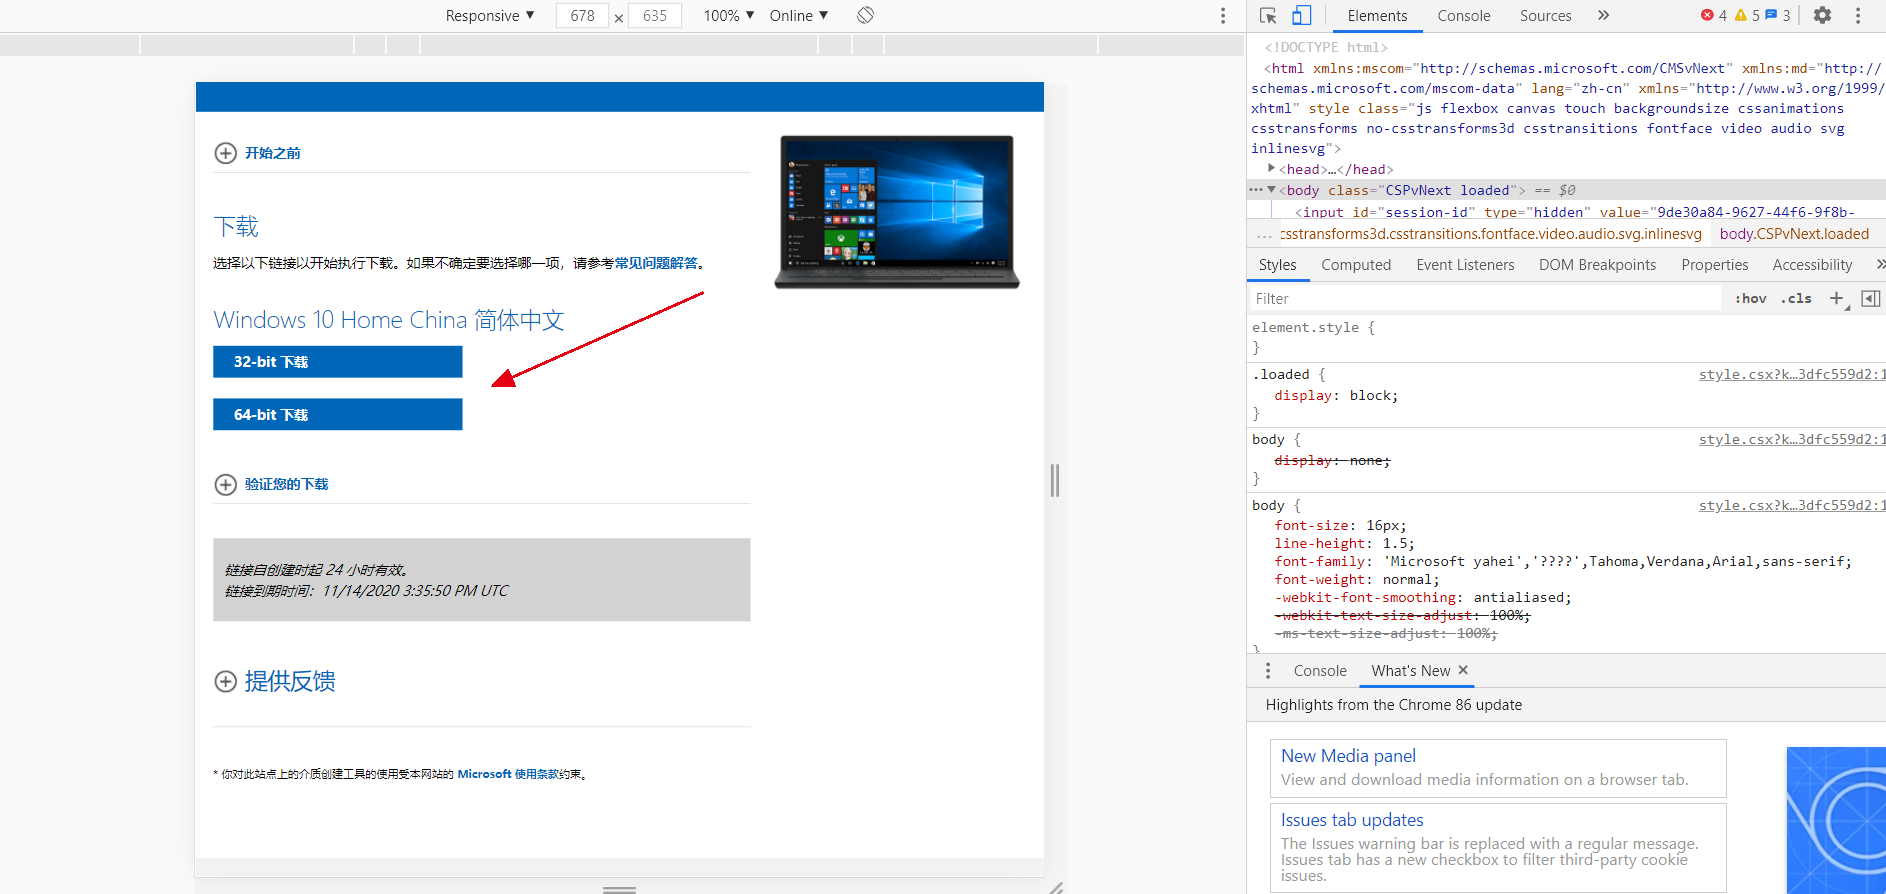Image resolution: width=1886 pixels, height=894 pixels.
Task: Click the viewport right resize handle
Action: coord(1055,480)
